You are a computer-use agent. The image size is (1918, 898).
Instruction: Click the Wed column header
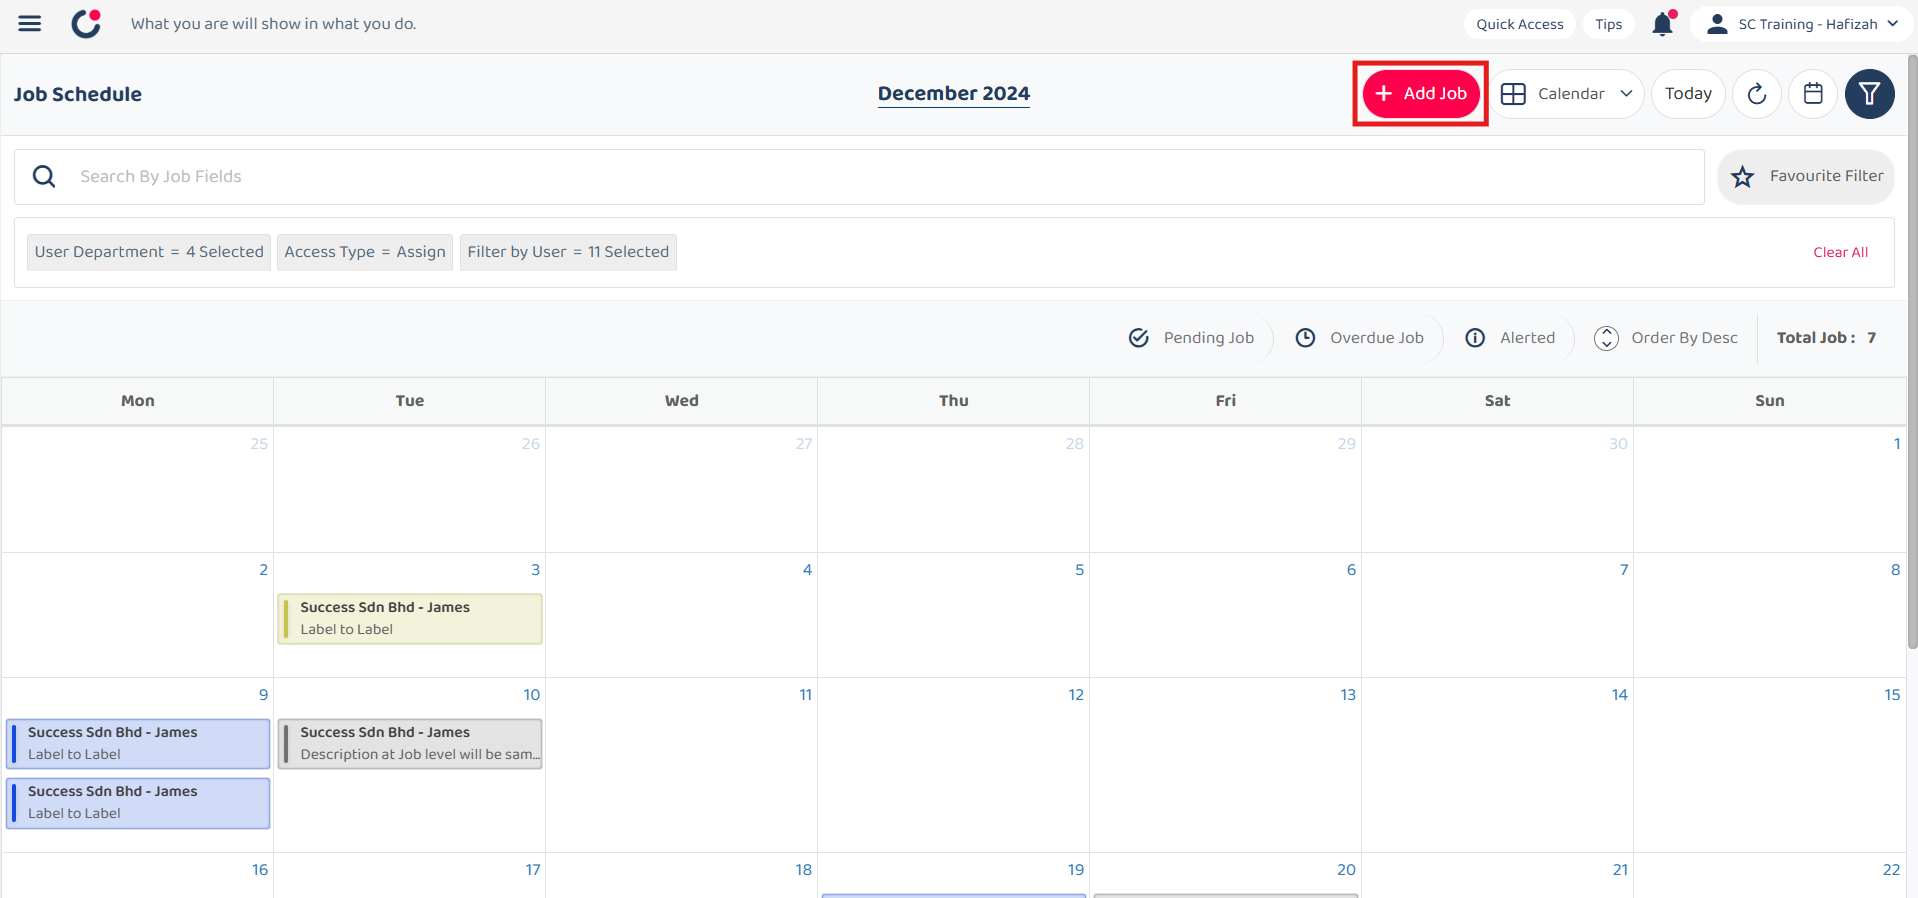pos(682,401)
